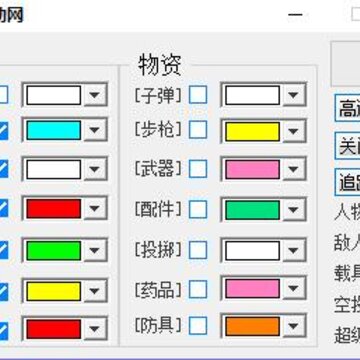Click the orange [防具] color swatch
360x360 pixels.
pos(252,326)
